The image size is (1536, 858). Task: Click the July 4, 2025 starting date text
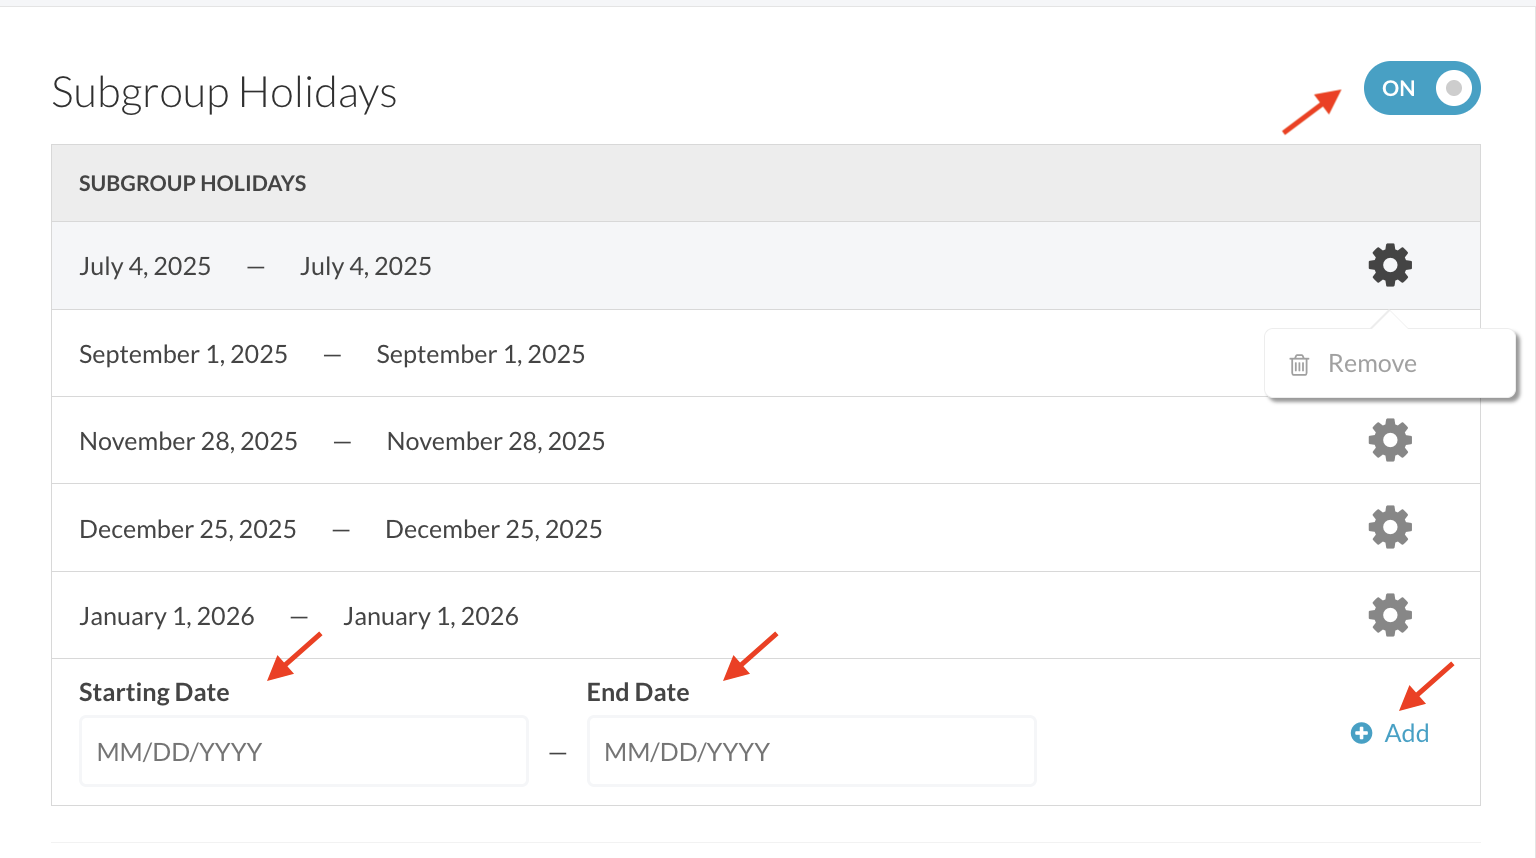[x=145, y=266]
